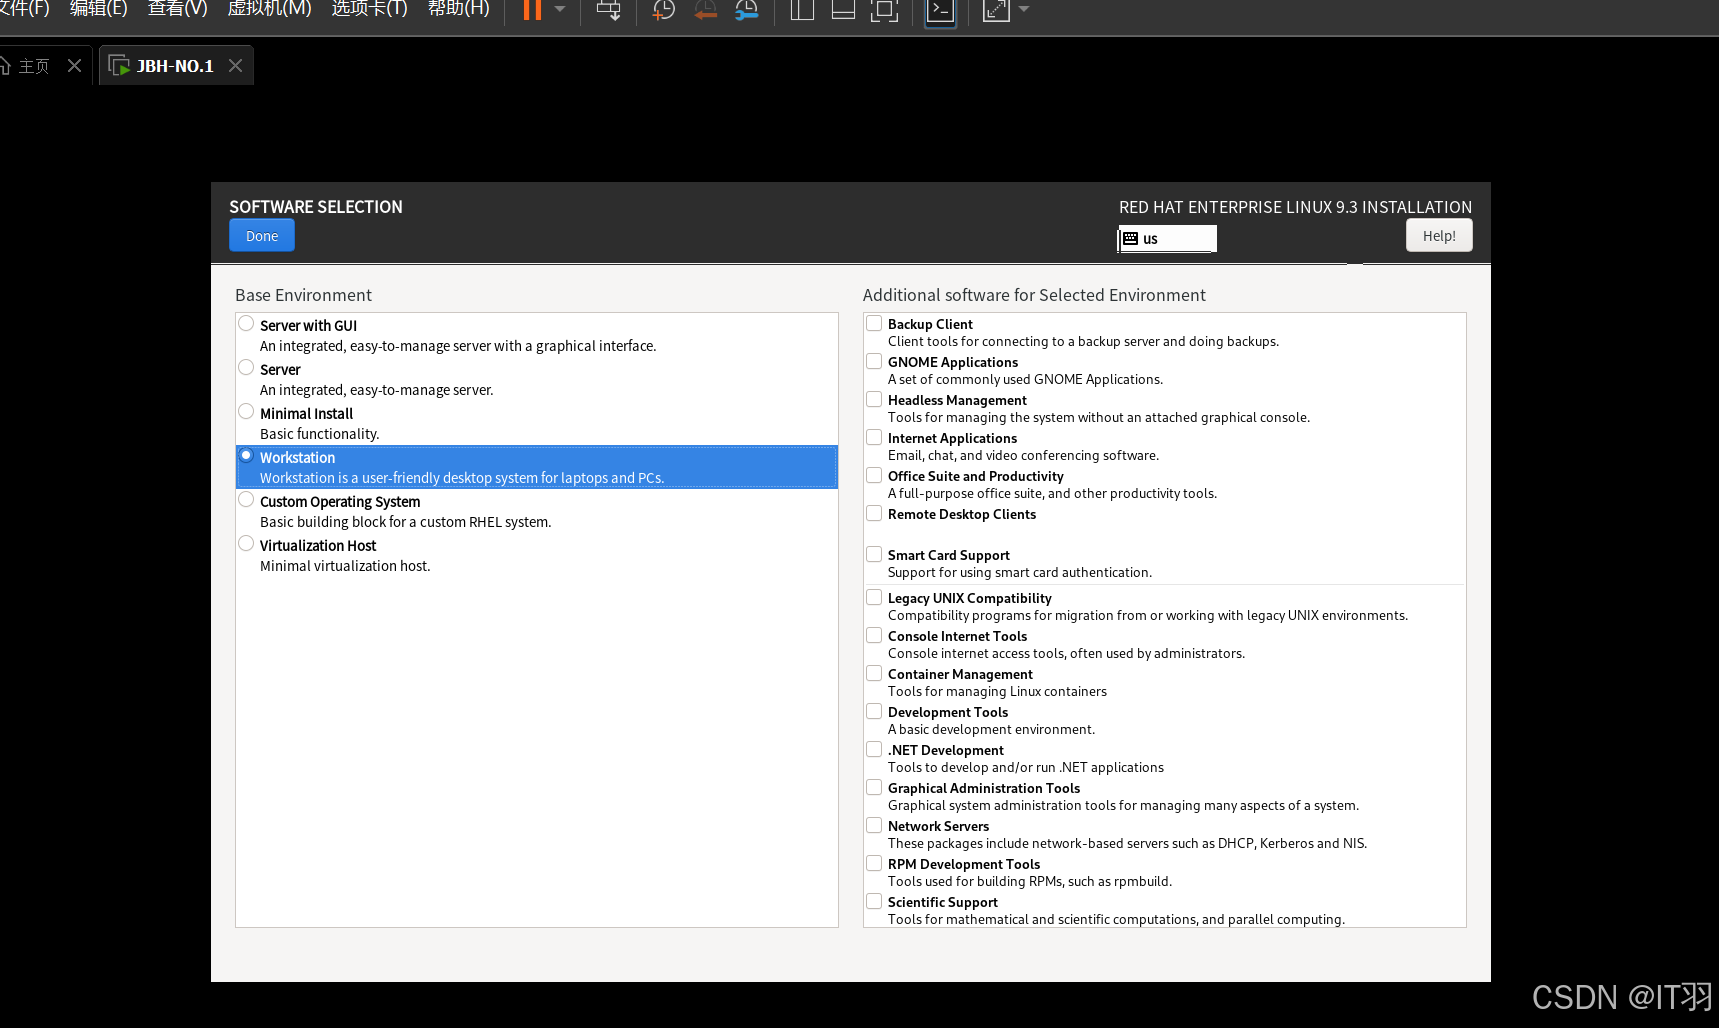Screen dimensions: 1719x1028
Task: Click the send Ctrl+Alt+Del toolbar icon
Action: pyautogui.click(x=608, y=10)
